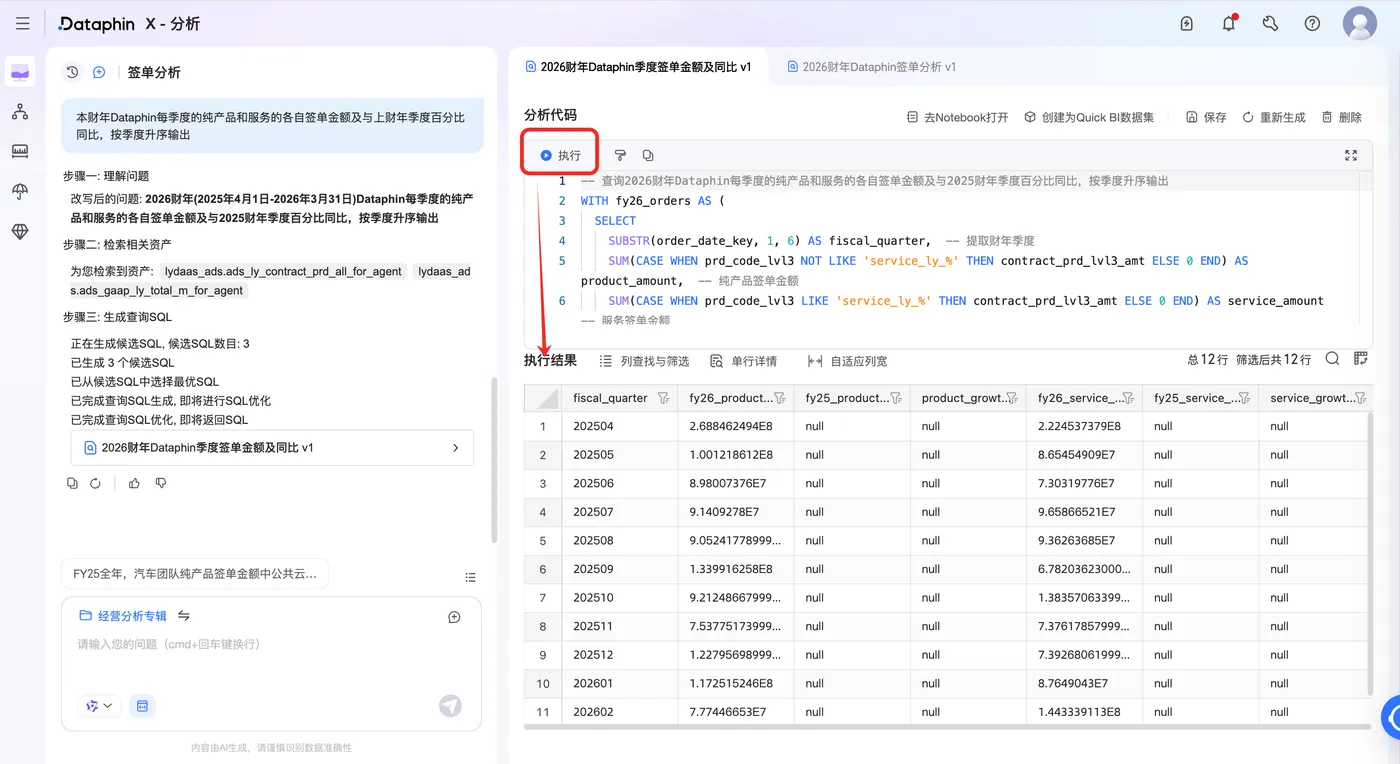Open filter for fy25_service column
This screenshot has width=1400, height=764.
[x=1244, y=398]
